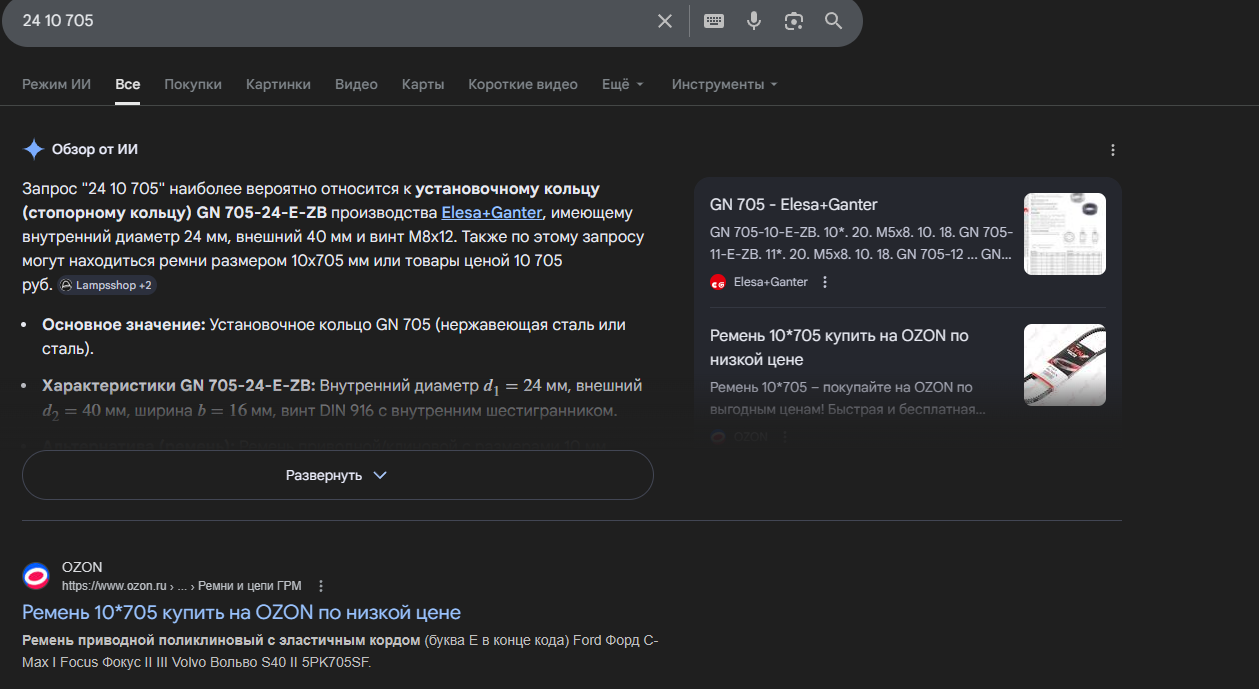
Task: Expand the Ещё dropdown menu
Action: 623,84
